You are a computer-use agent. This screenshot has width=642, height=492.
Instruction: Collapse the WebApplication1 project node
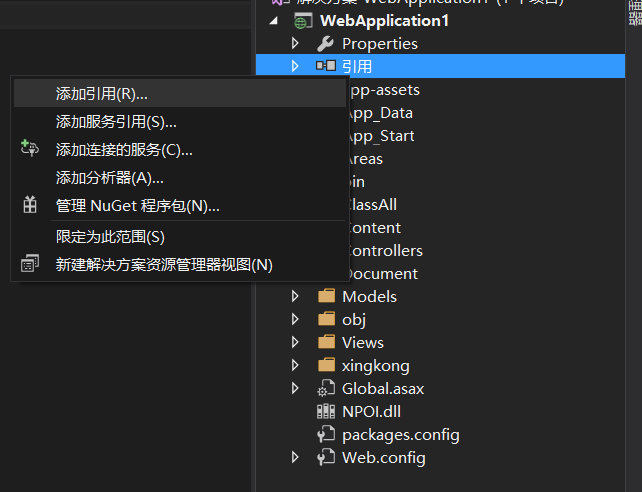pos(274,20)
